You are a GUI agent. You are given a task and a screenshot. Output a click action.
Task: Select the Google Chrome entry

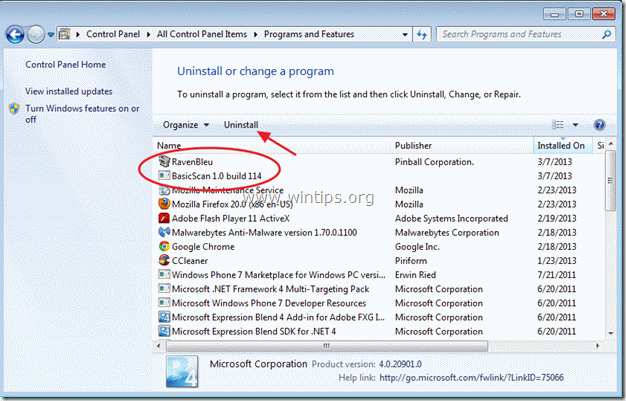click(203, 247)
